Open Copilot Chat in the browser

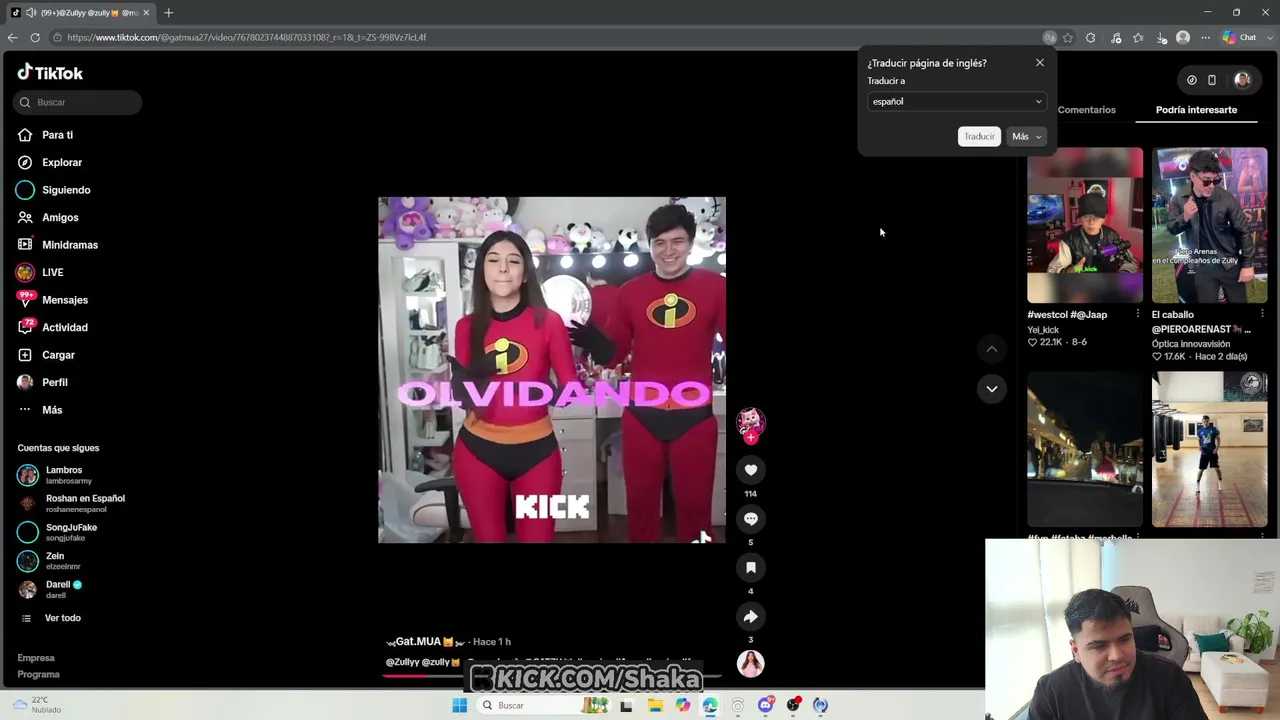pyautogui.click(x=1240, y=38)
